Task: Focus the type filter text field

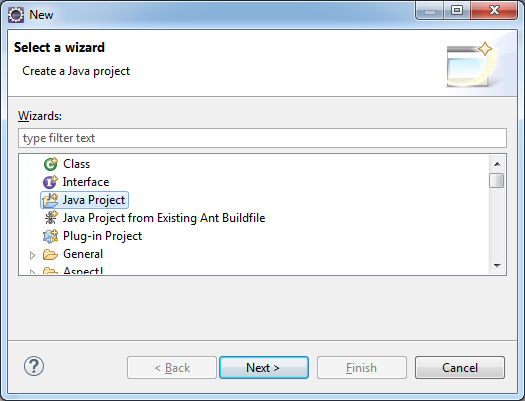Action: pos(262,138)
